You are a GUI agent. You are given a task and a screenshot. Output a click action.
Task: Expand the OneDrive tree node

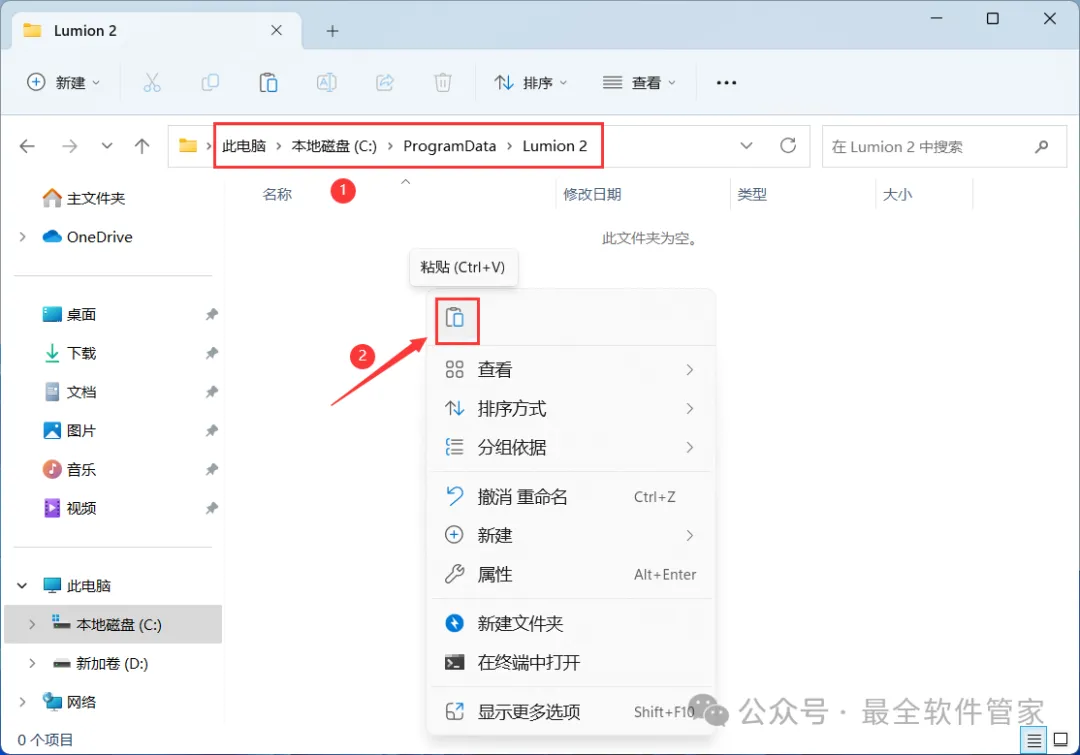tap(23, 237)
